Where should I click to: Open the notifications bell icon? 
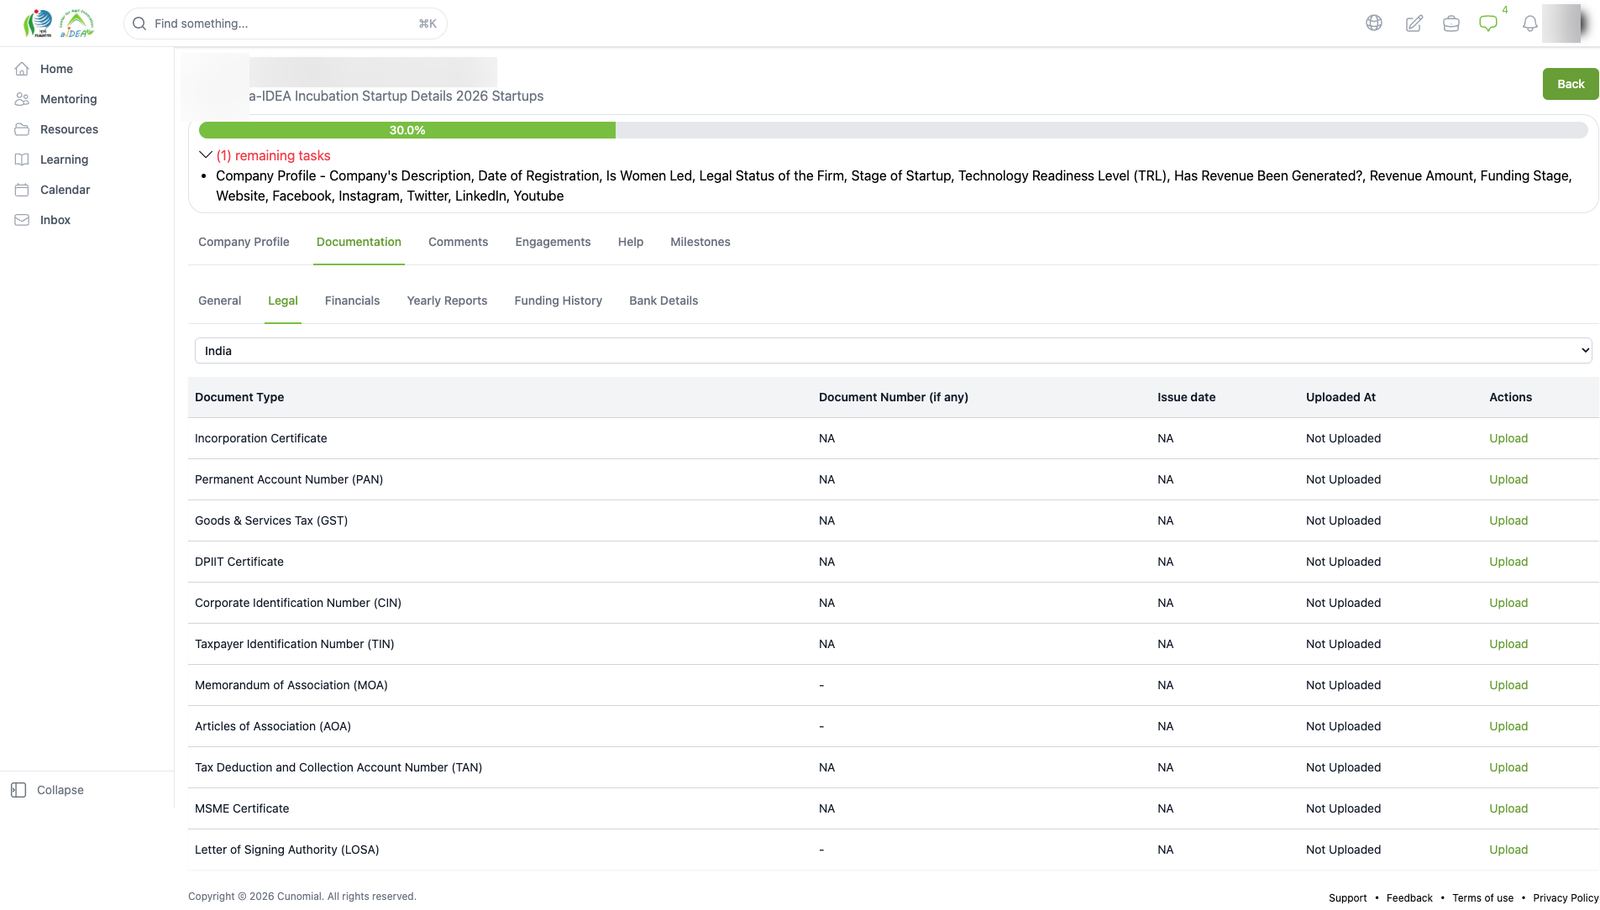click(x=1530, y=23)
